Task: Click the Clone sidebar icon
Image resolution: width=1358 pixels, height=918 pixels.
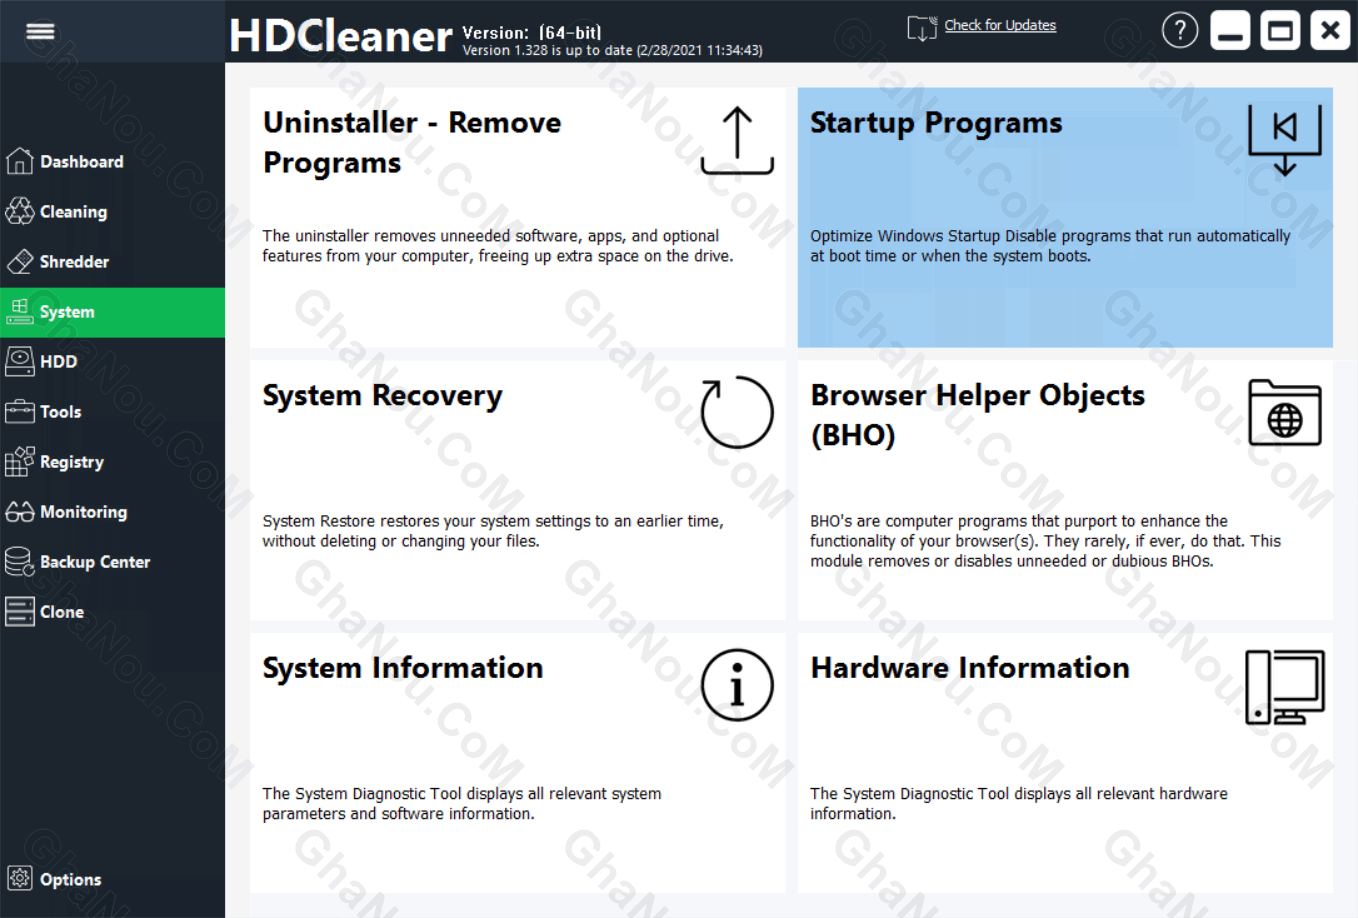Action: pyautogui.click(x=19, y=611)
